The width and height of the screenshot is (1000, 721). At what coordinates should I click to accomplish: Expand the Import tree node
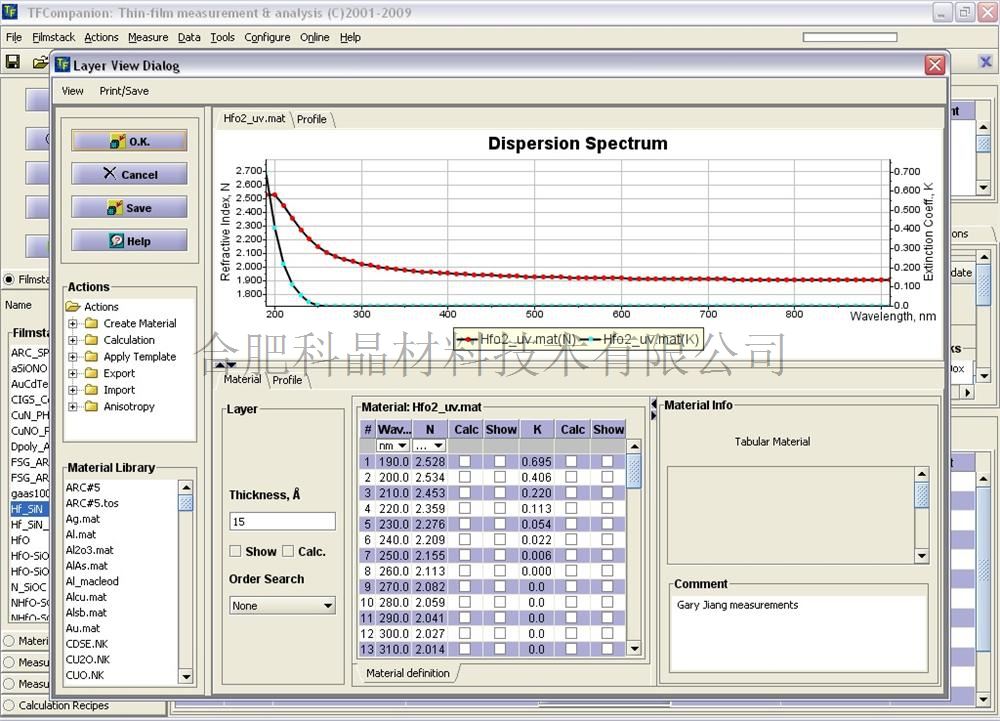pos(73,390)
